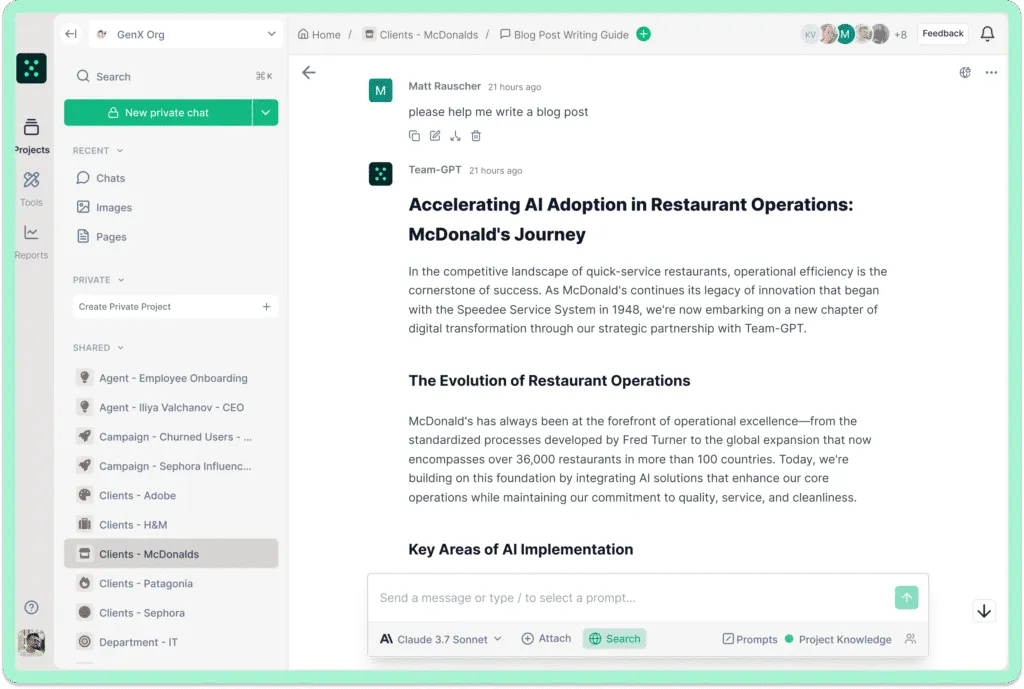Jump to bottom with down arrow
The image size is (1024, 689).
coord(984,611)
